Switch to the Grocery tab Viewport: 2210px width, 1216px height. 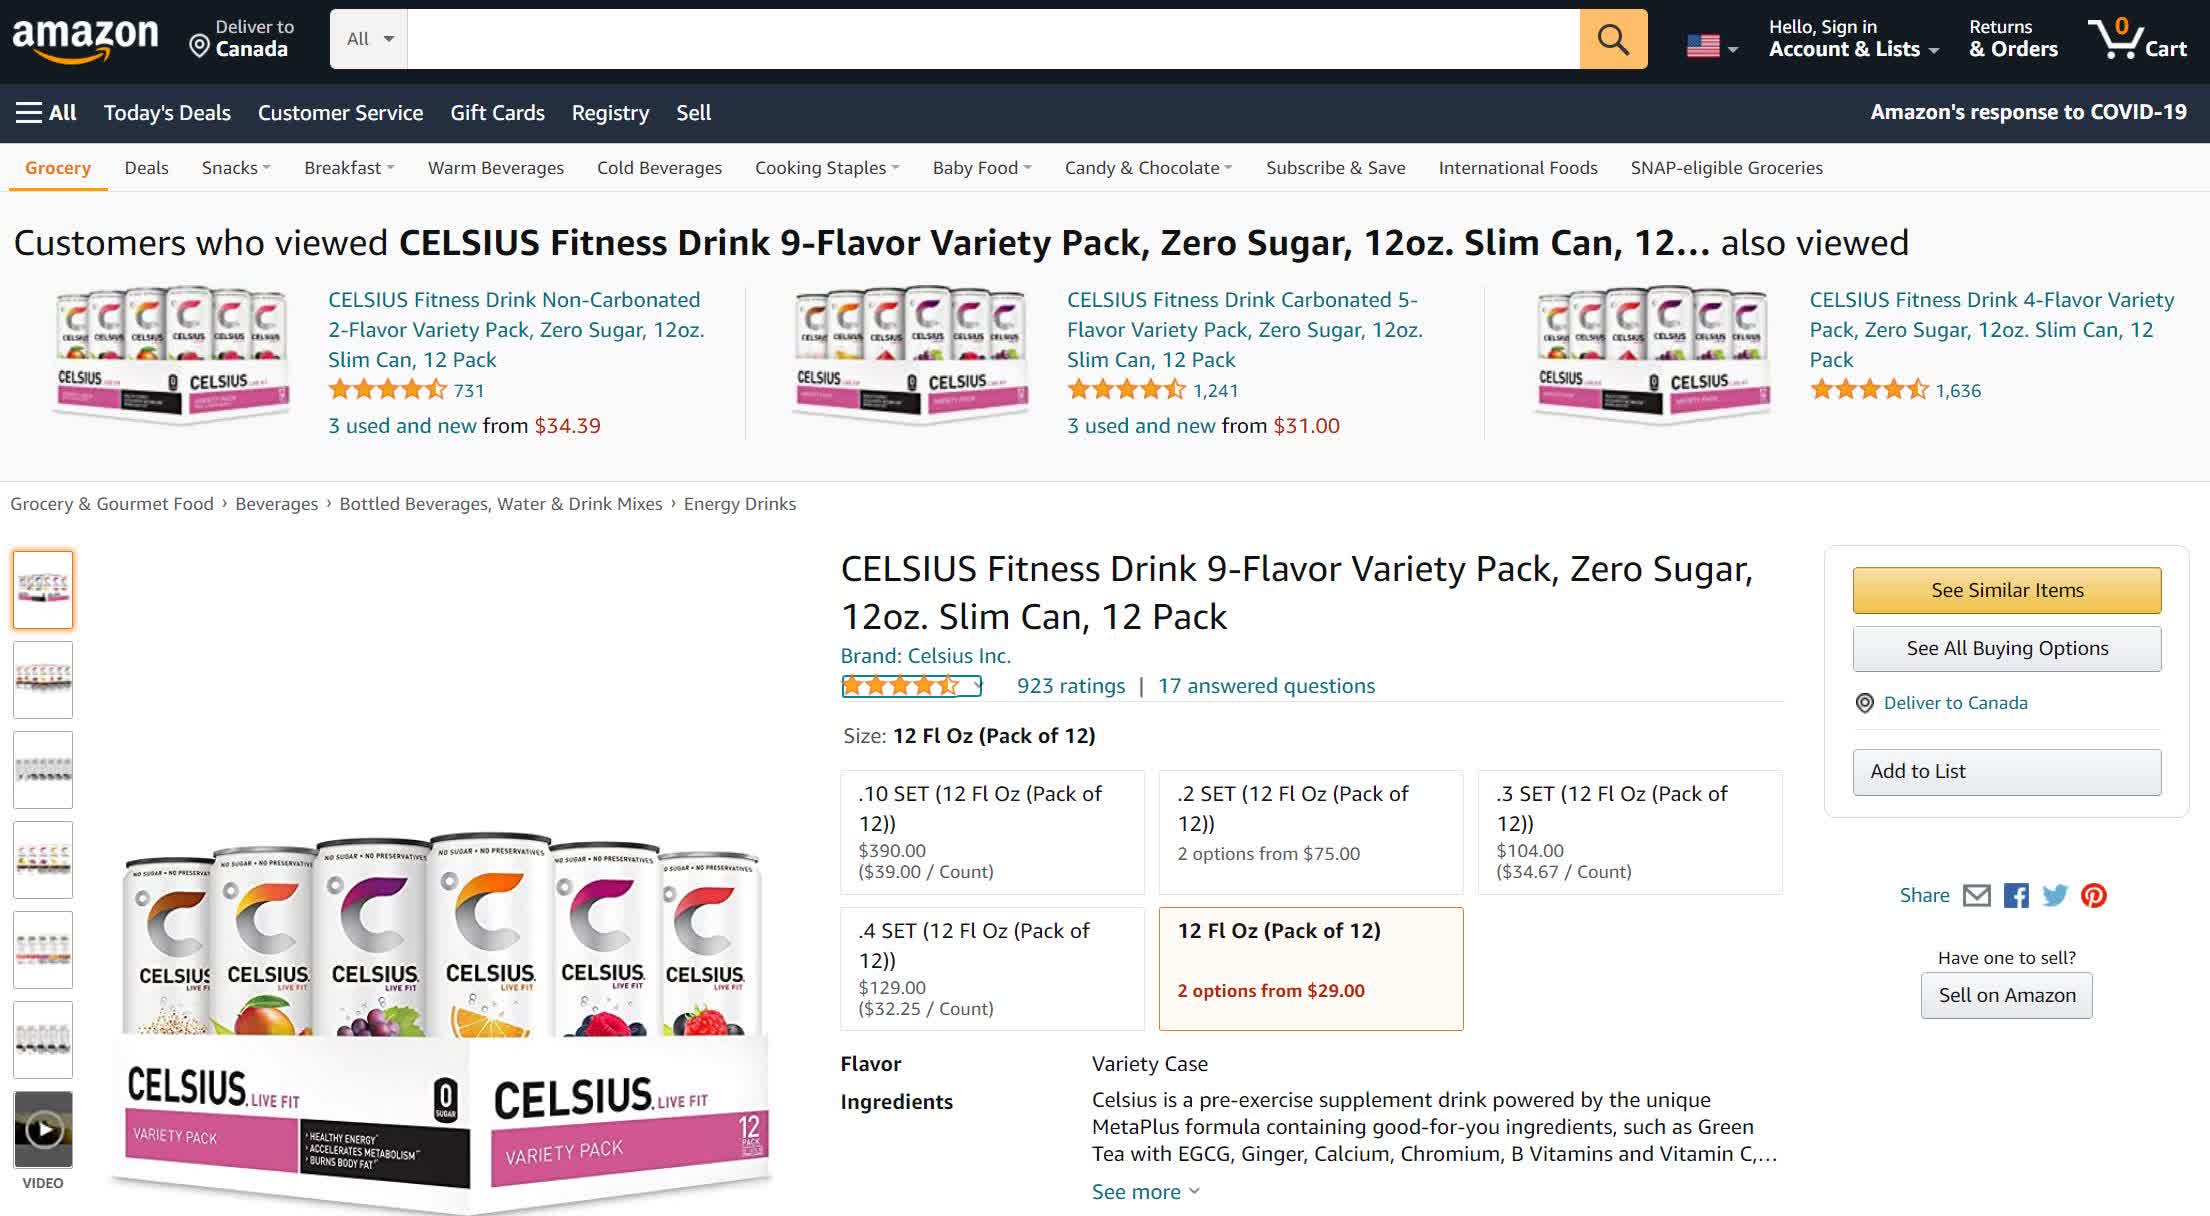tap(57, 167)
